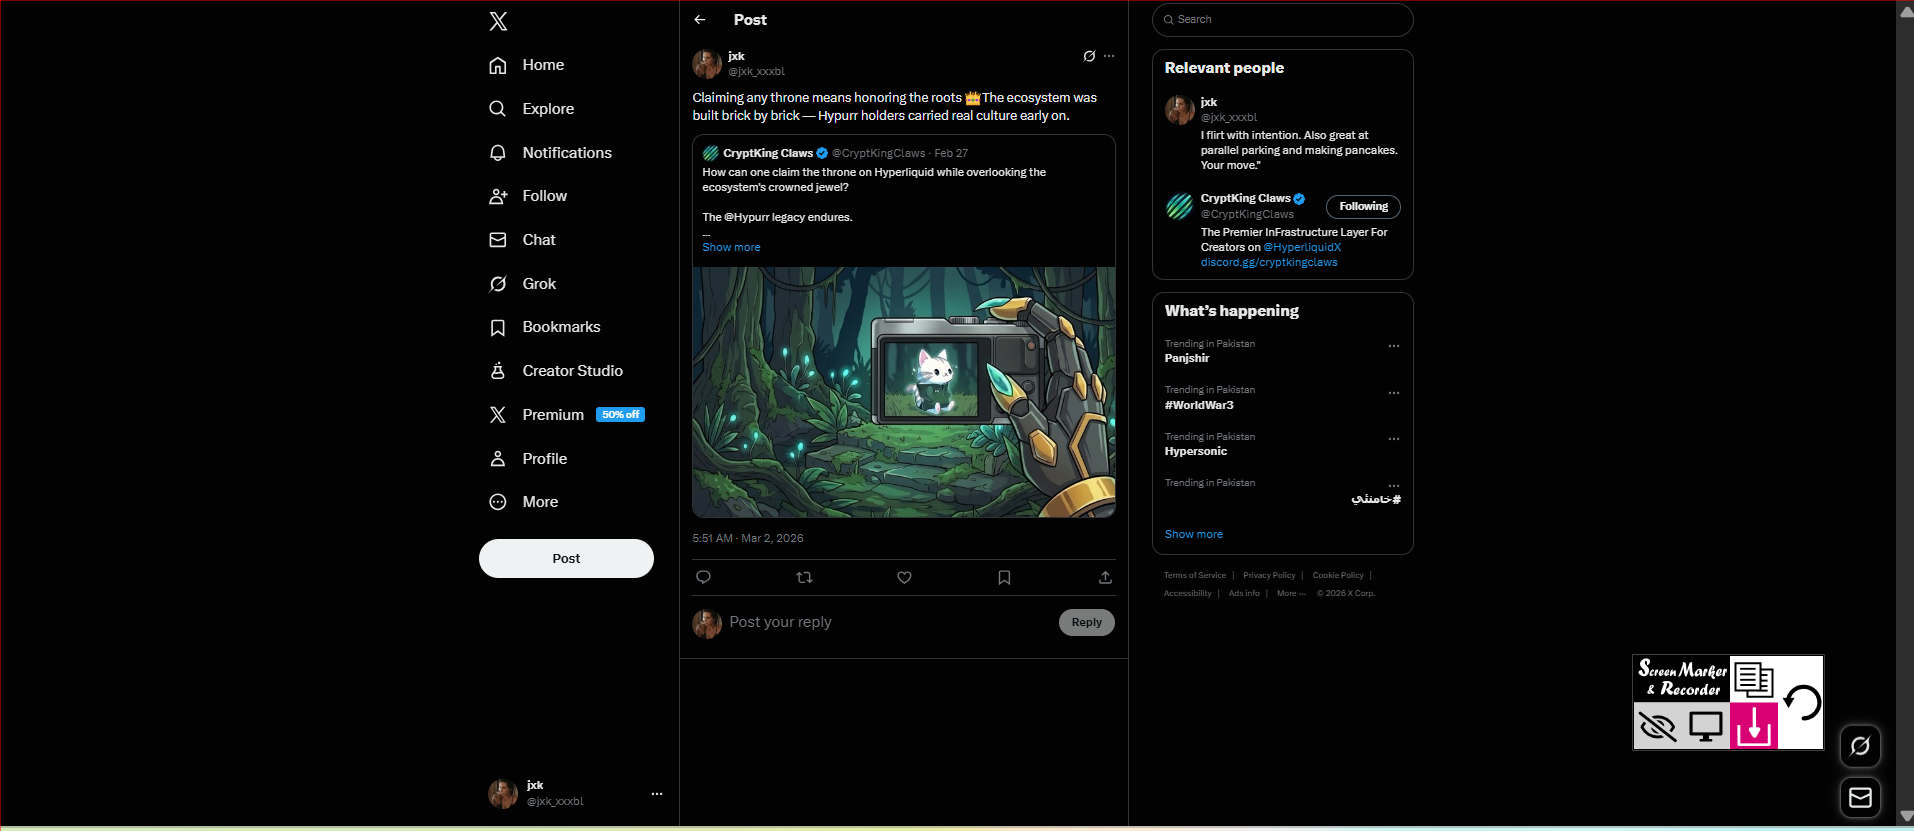Expand account switcher dots for jxk

pos(657,794)
